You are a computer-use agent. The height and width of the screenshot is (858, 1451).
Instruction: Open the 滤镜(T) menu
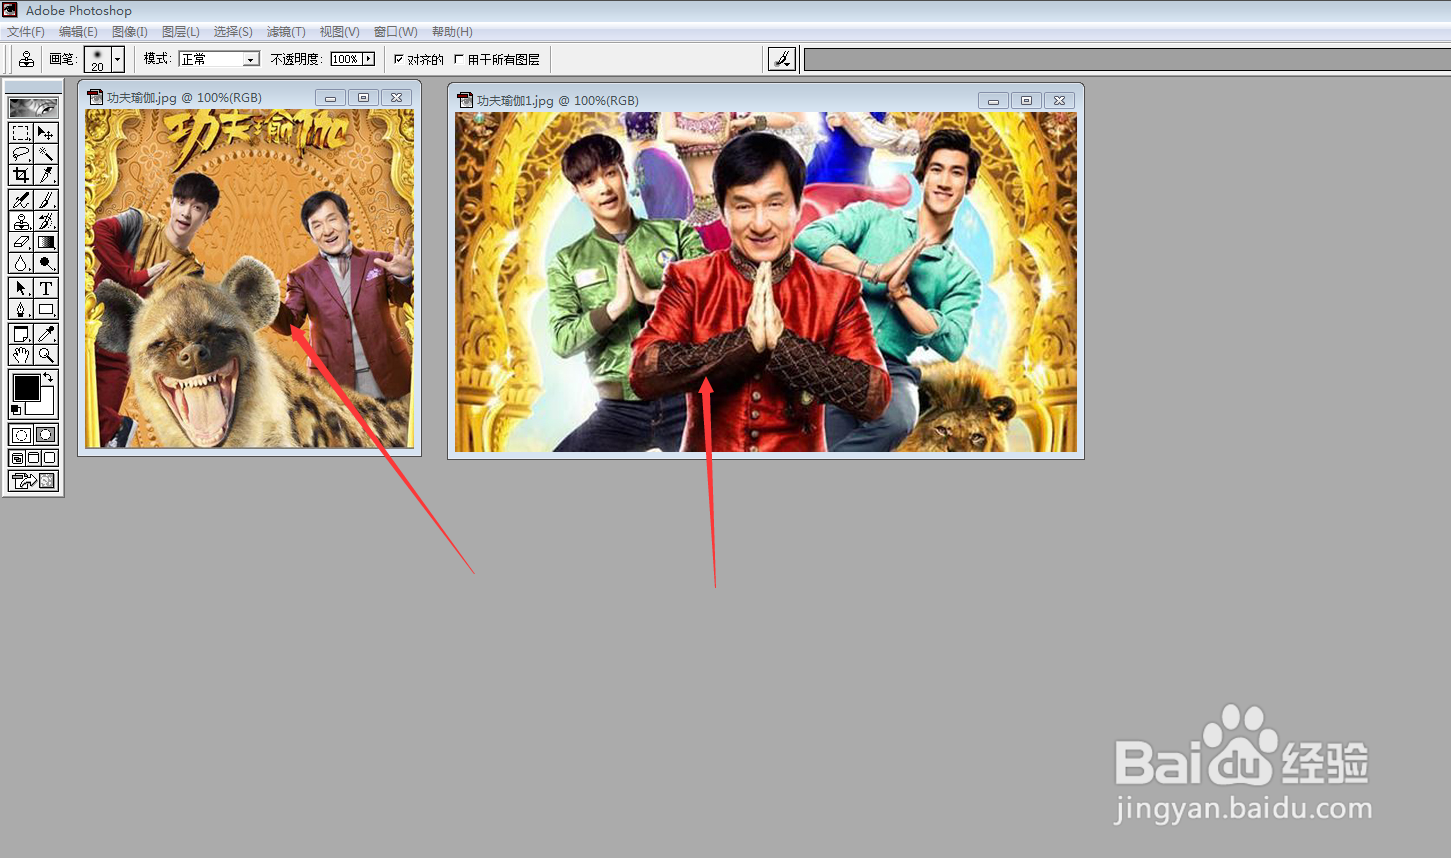[286, 32]
